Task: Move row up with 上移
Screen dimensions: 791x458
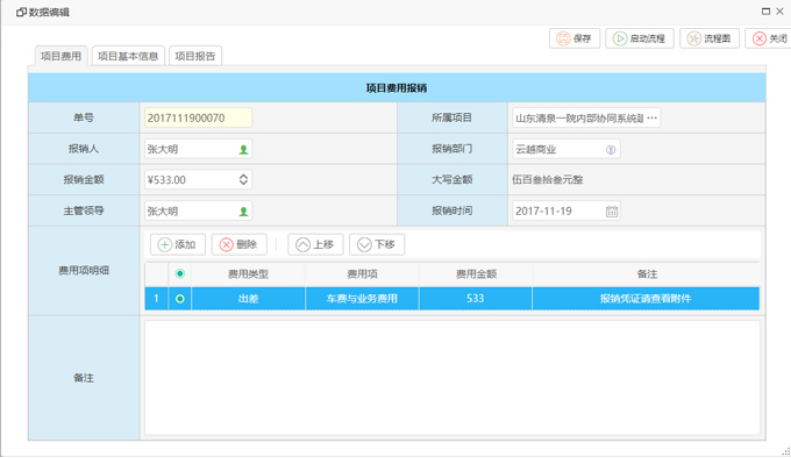Action: coord(315,245)
